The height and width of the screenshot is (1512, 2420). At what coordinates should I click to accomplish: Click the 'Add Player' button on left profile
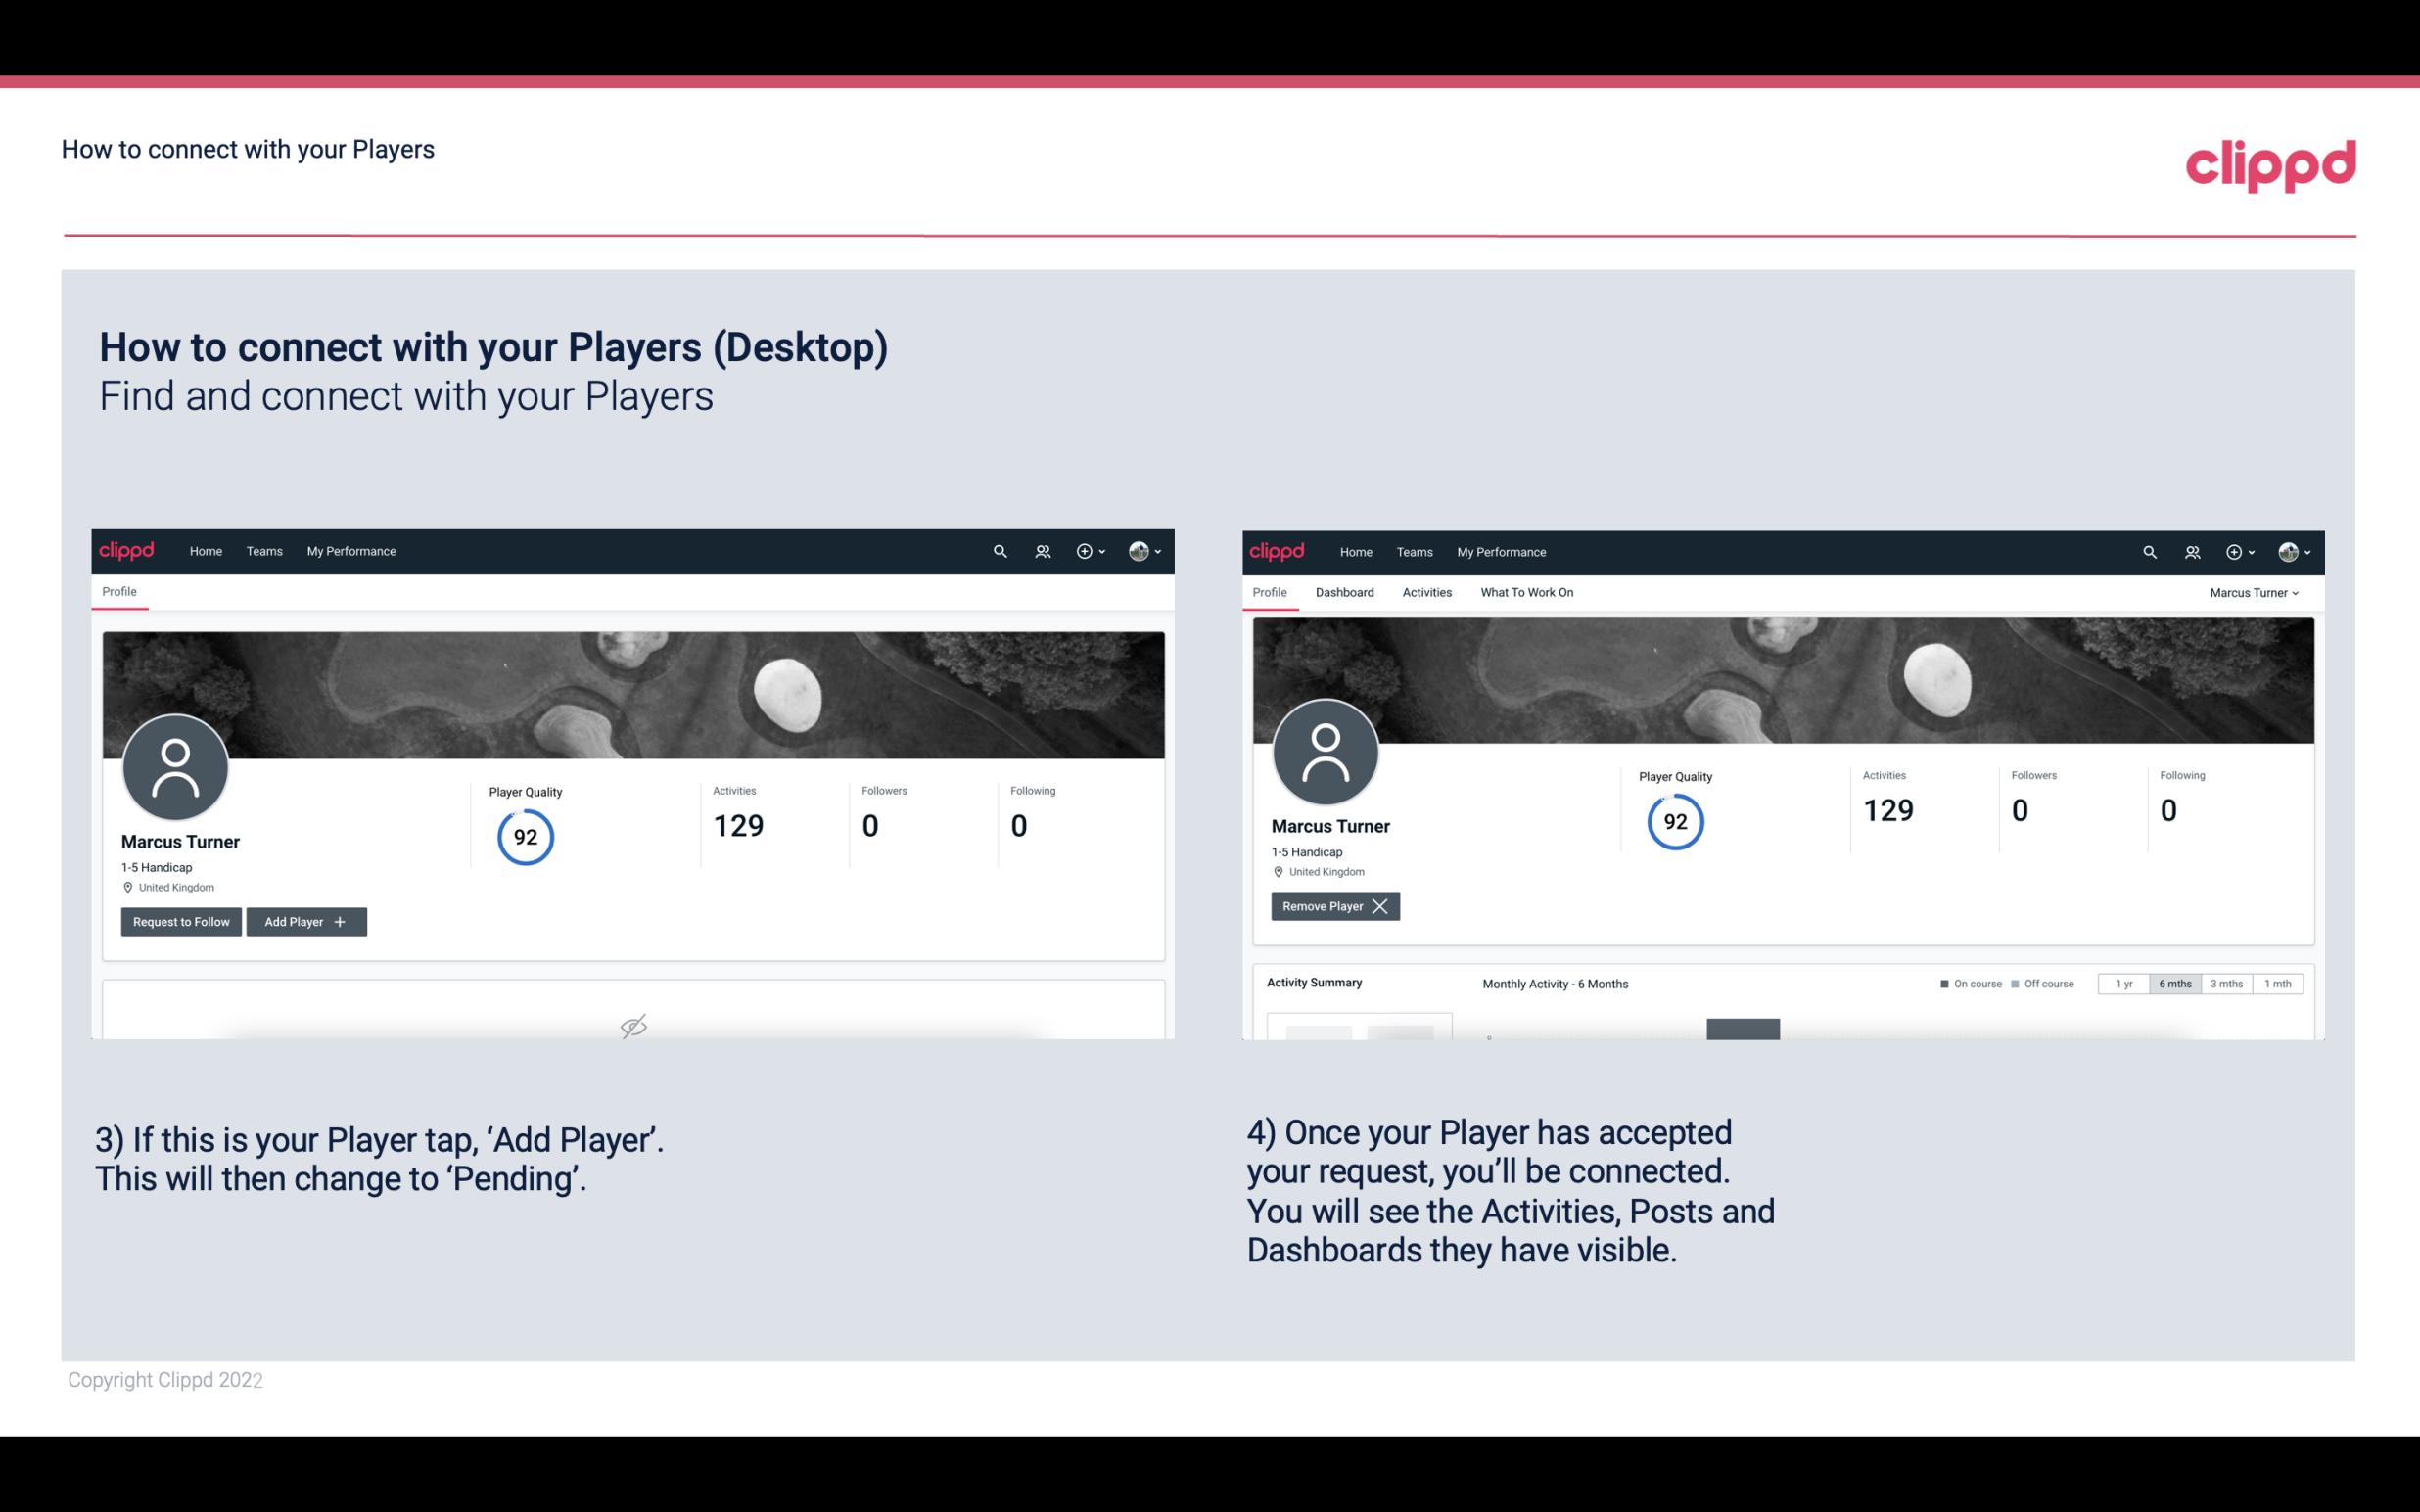(306, 920)
